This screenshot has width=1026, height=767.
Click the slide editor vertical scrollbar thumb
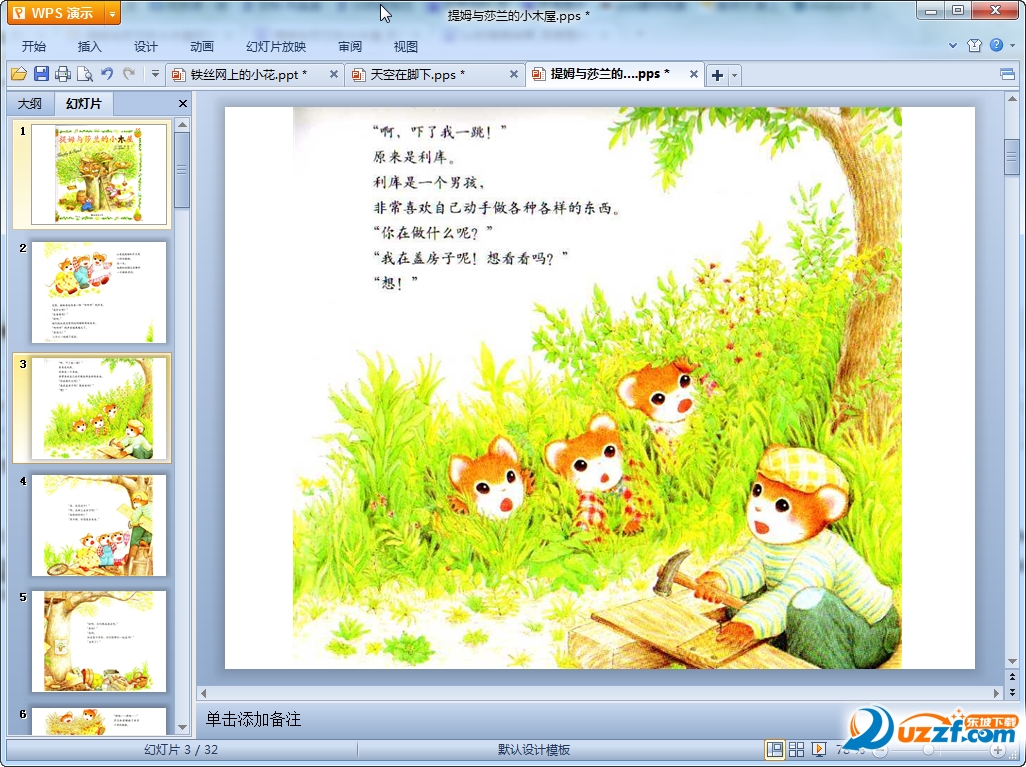pyautogui.click(x=1012, y=156)
